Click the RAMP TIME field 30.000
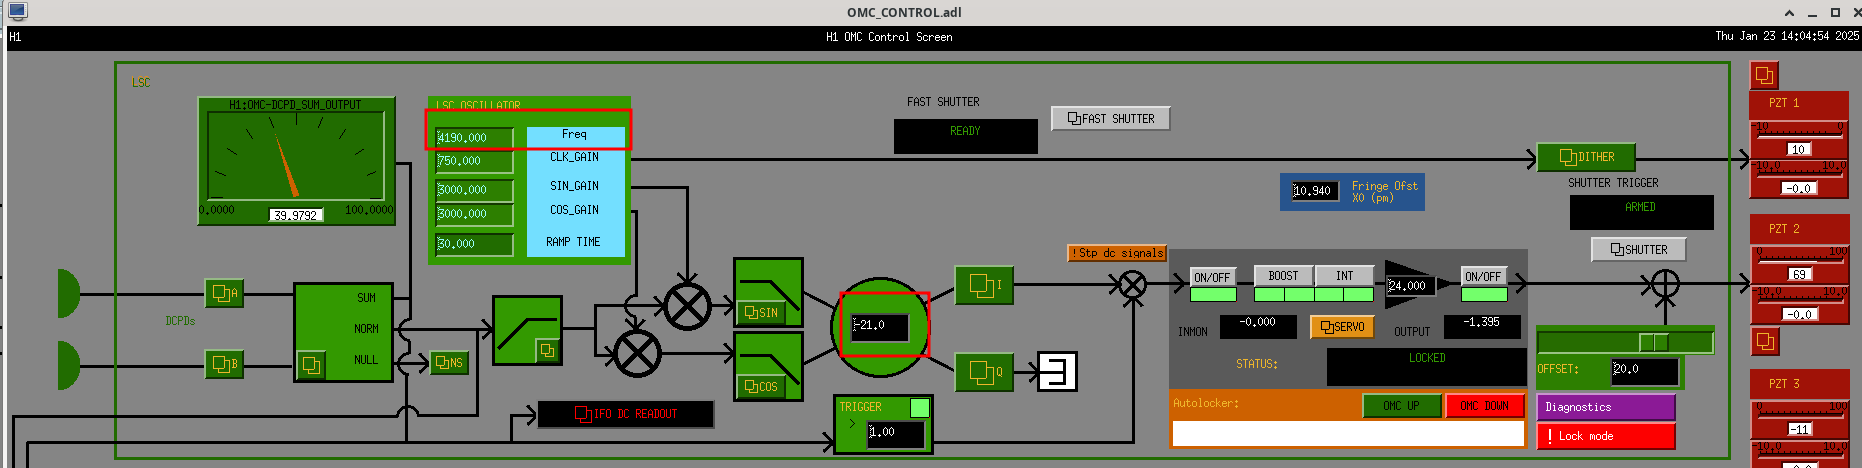 [x=475, y=244]
